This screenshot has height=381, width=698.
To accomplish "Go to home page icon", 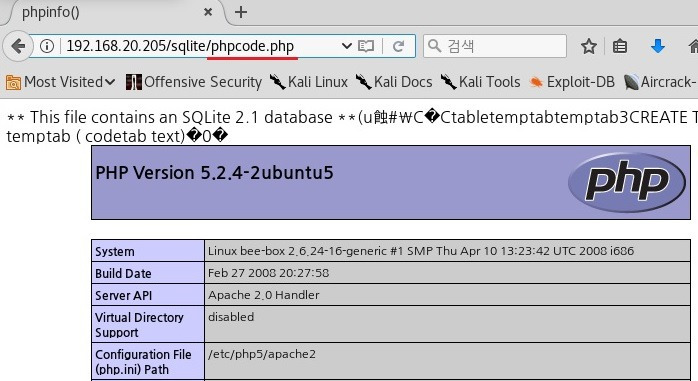I will pyautogui.click(x=693, y=46).
